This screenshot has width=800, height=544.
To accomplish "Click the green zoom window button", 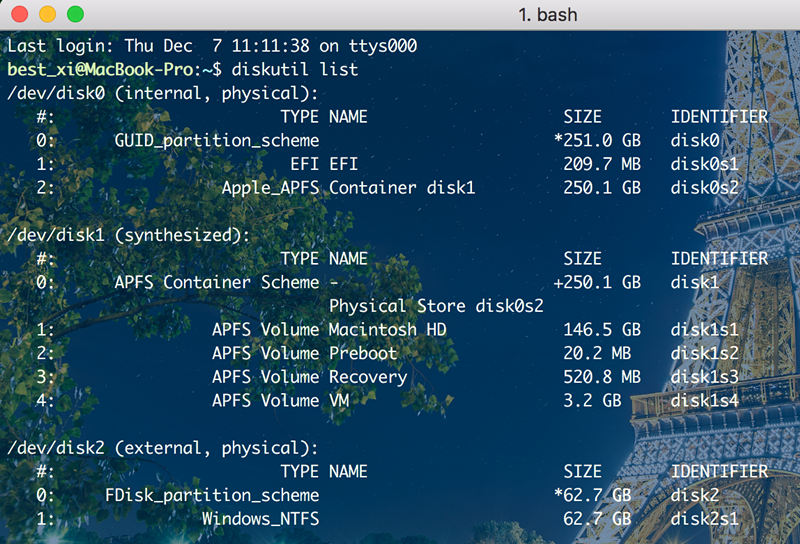I will click(x=76, y=14).
